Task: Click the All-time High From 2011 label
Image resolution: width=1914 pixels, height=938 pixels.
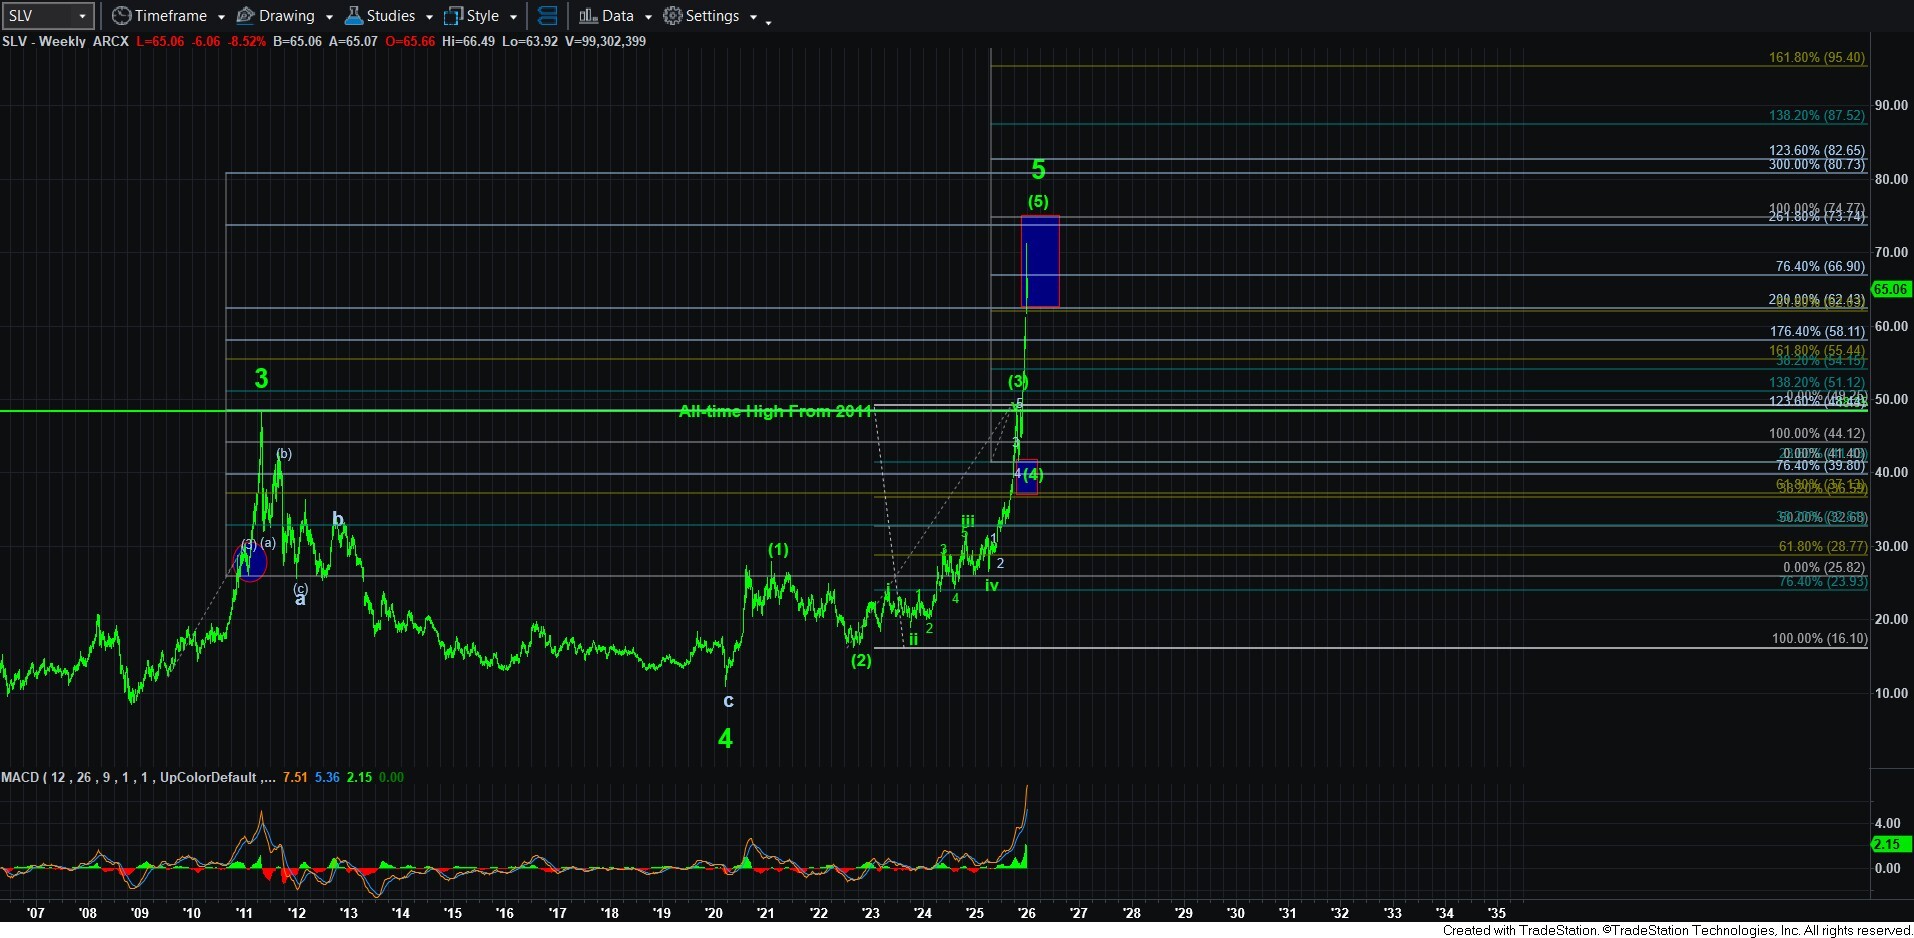Action: [x=775, y=411]
